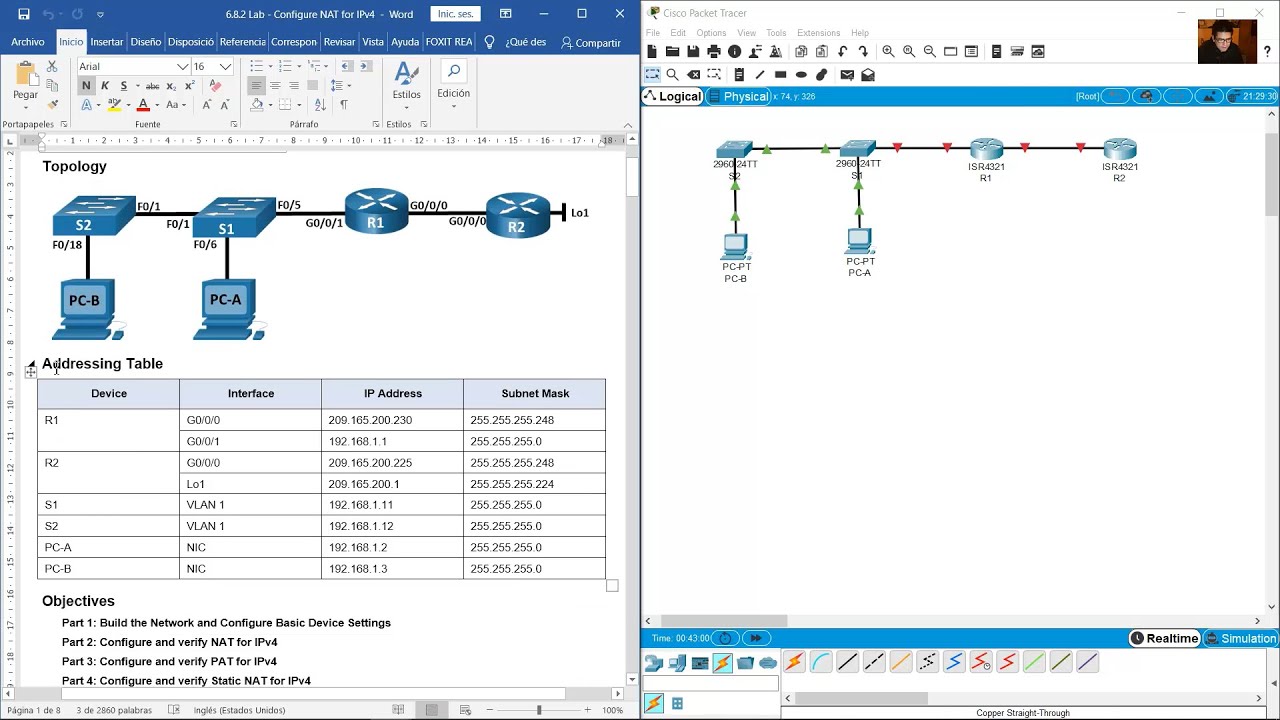
Task: Select the Console cable light-blue connection
Action: click(x=821, y=662)
